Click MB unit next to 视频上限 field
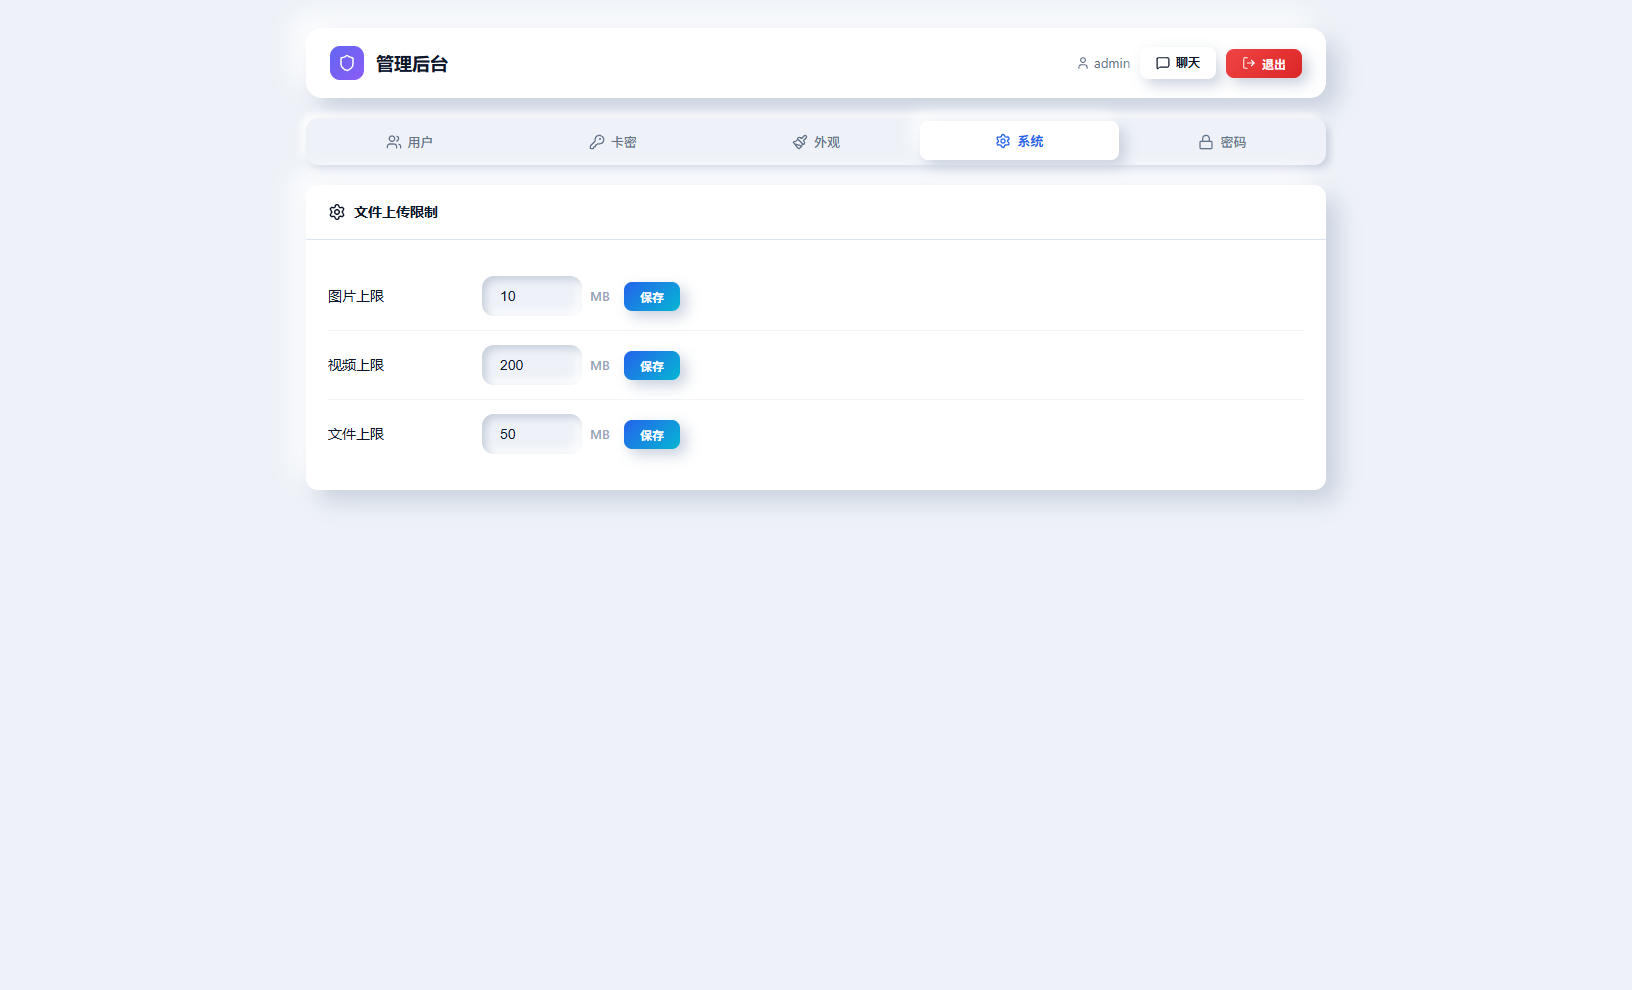The width and height of the screenshot is (1632, 990). 600,366
